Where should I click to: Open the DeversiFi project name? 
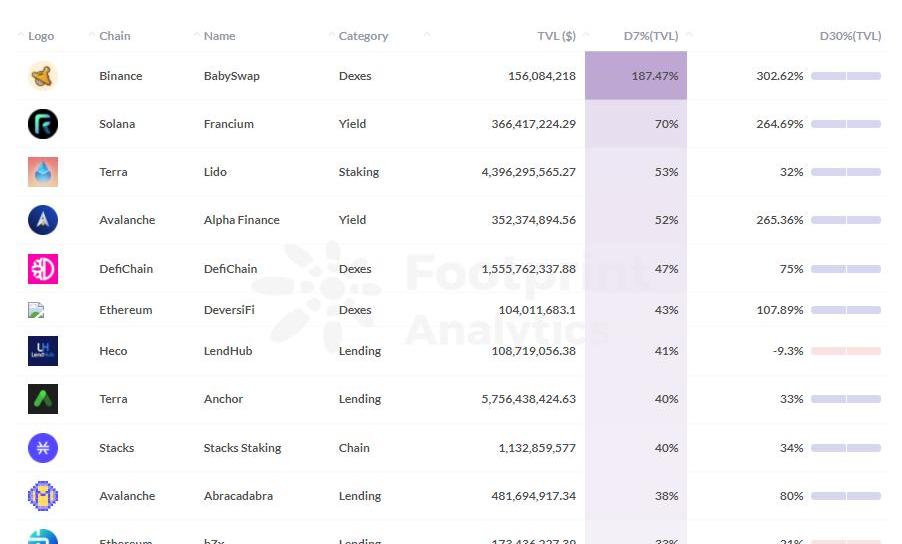(x=229, y=310)
